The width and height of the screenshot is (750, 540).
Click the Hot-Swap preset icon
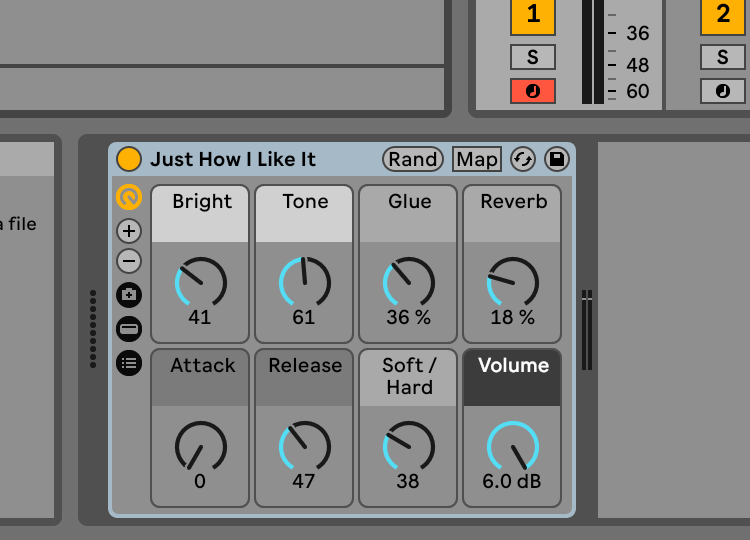click(522, 159)
